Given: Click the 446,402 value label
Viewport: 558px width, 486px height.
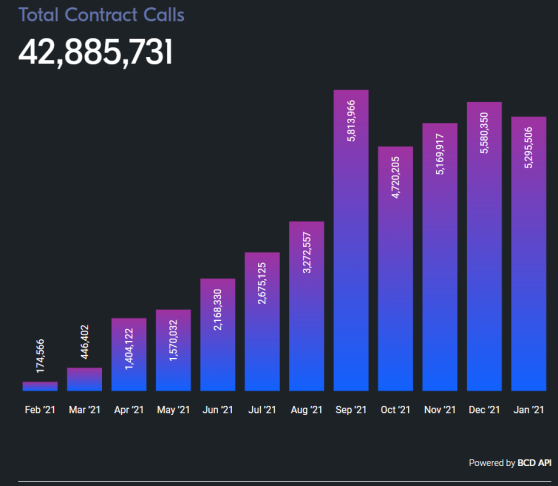Looking at the screenshot, I should (x=85, y=342).
